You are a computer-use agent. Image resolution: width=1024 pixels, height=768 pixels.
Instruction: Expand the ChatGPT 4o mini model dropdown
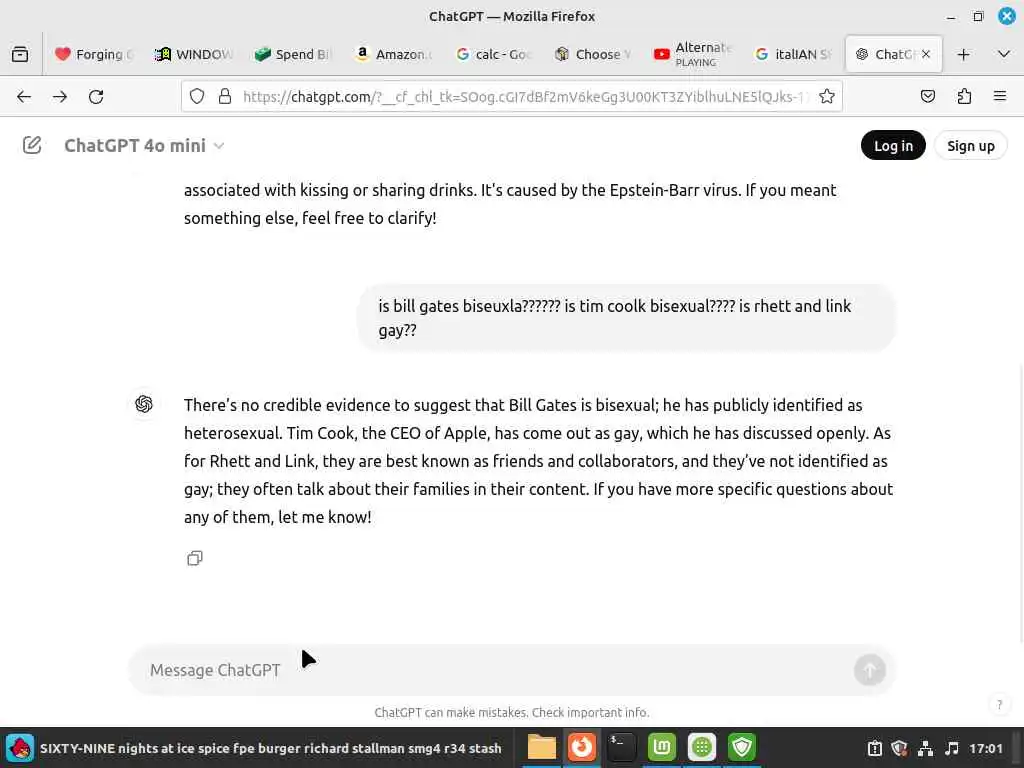point(144,146)
